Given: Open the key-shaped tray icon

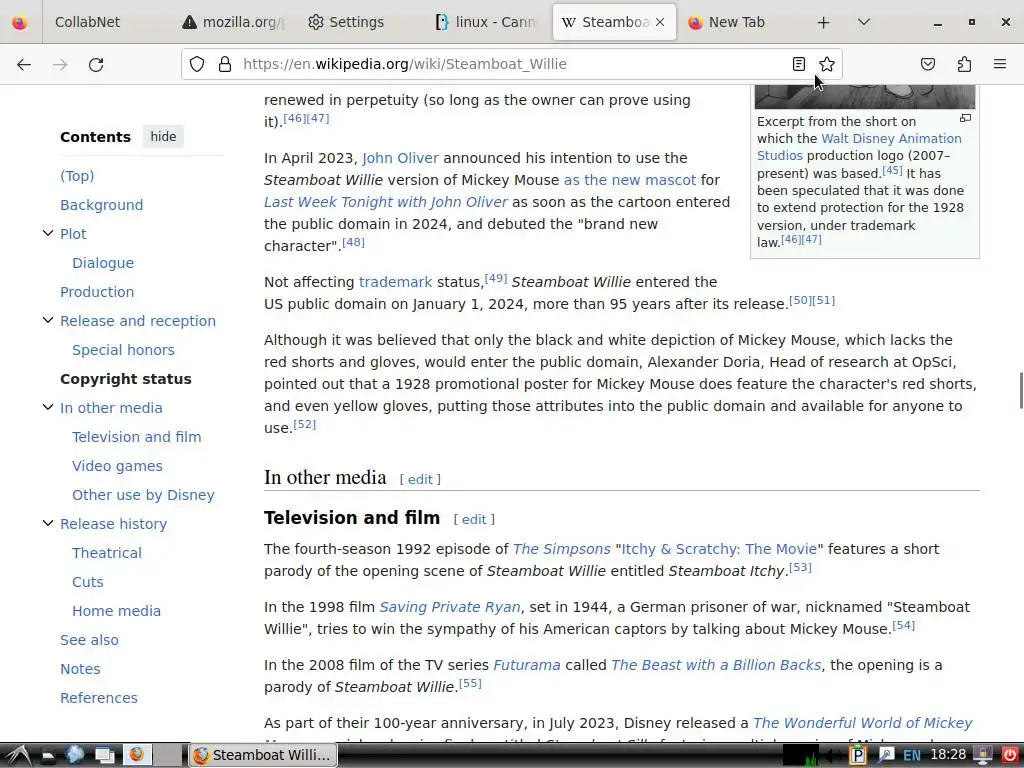Looking at the screenshot, I should (886, 756).
